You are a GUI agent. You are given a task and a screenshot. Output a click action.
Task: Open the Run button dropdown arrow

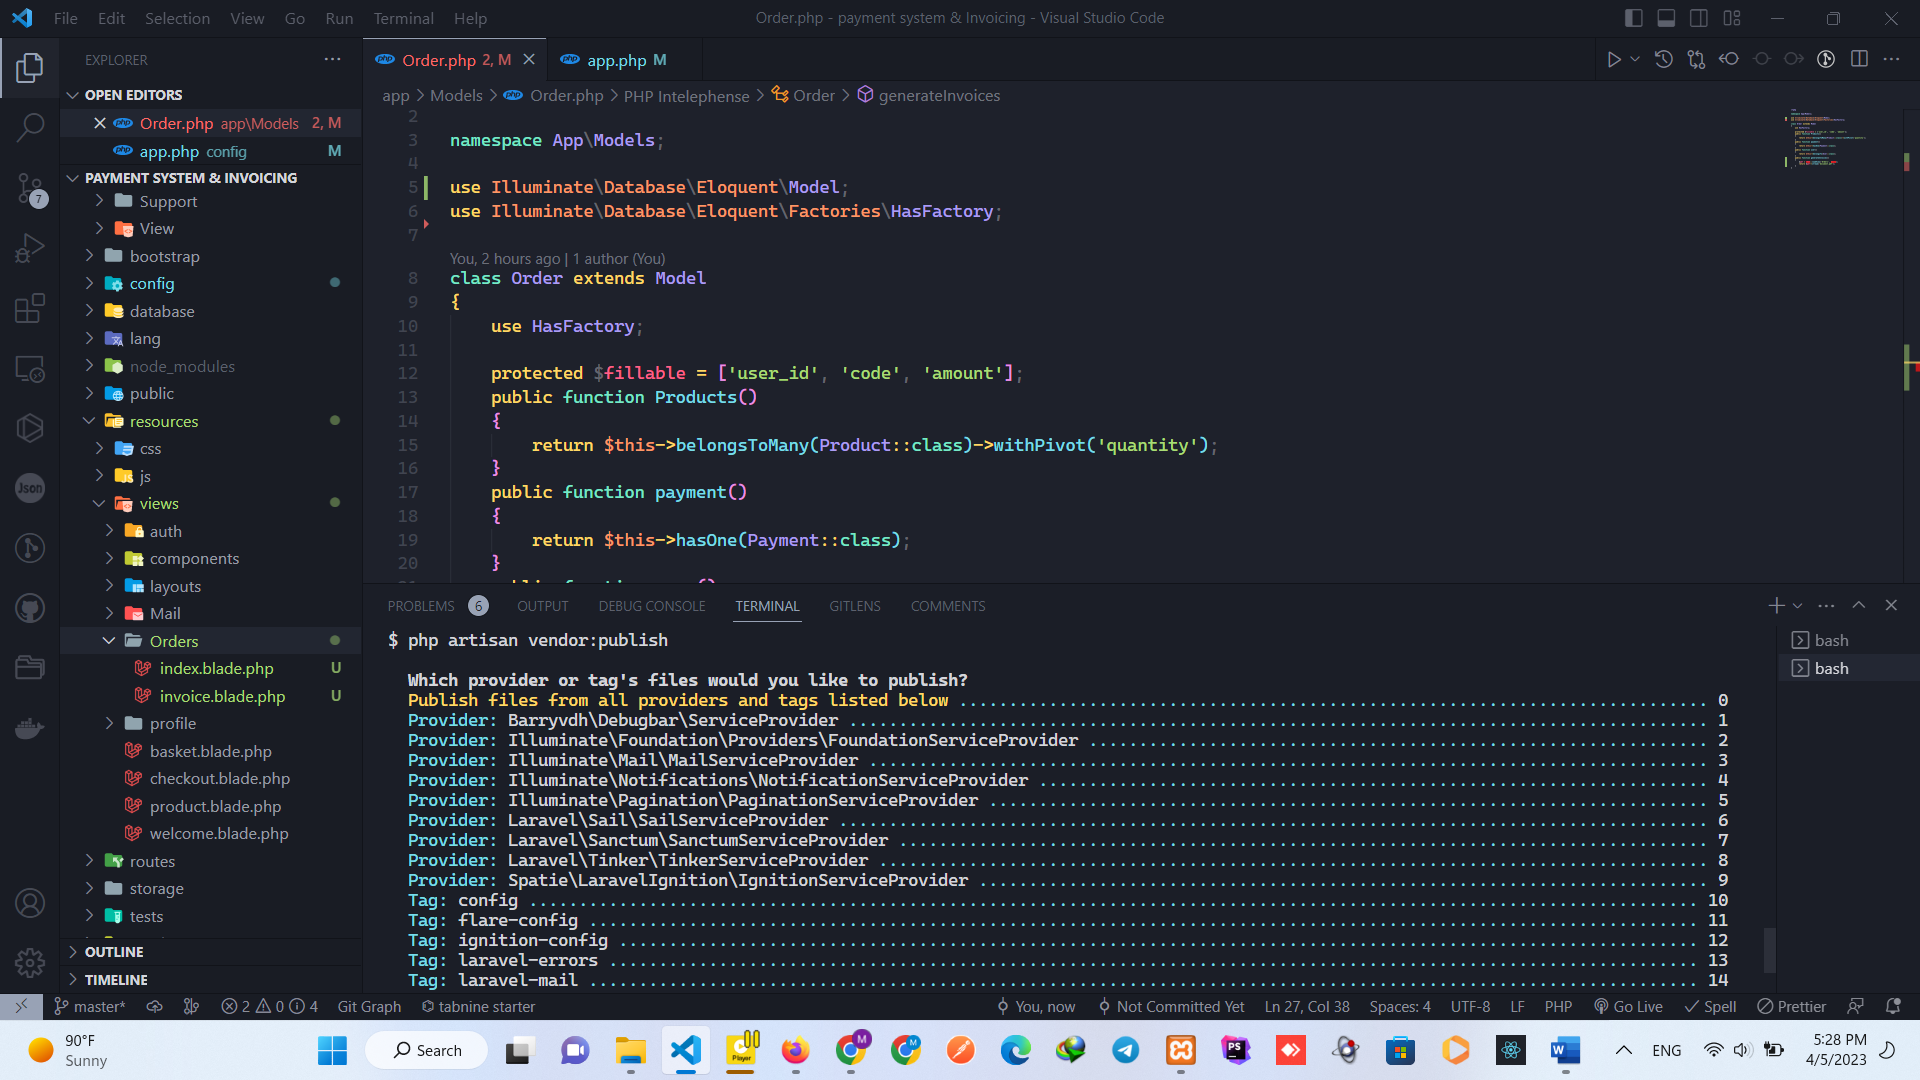tap(1635, 60)
